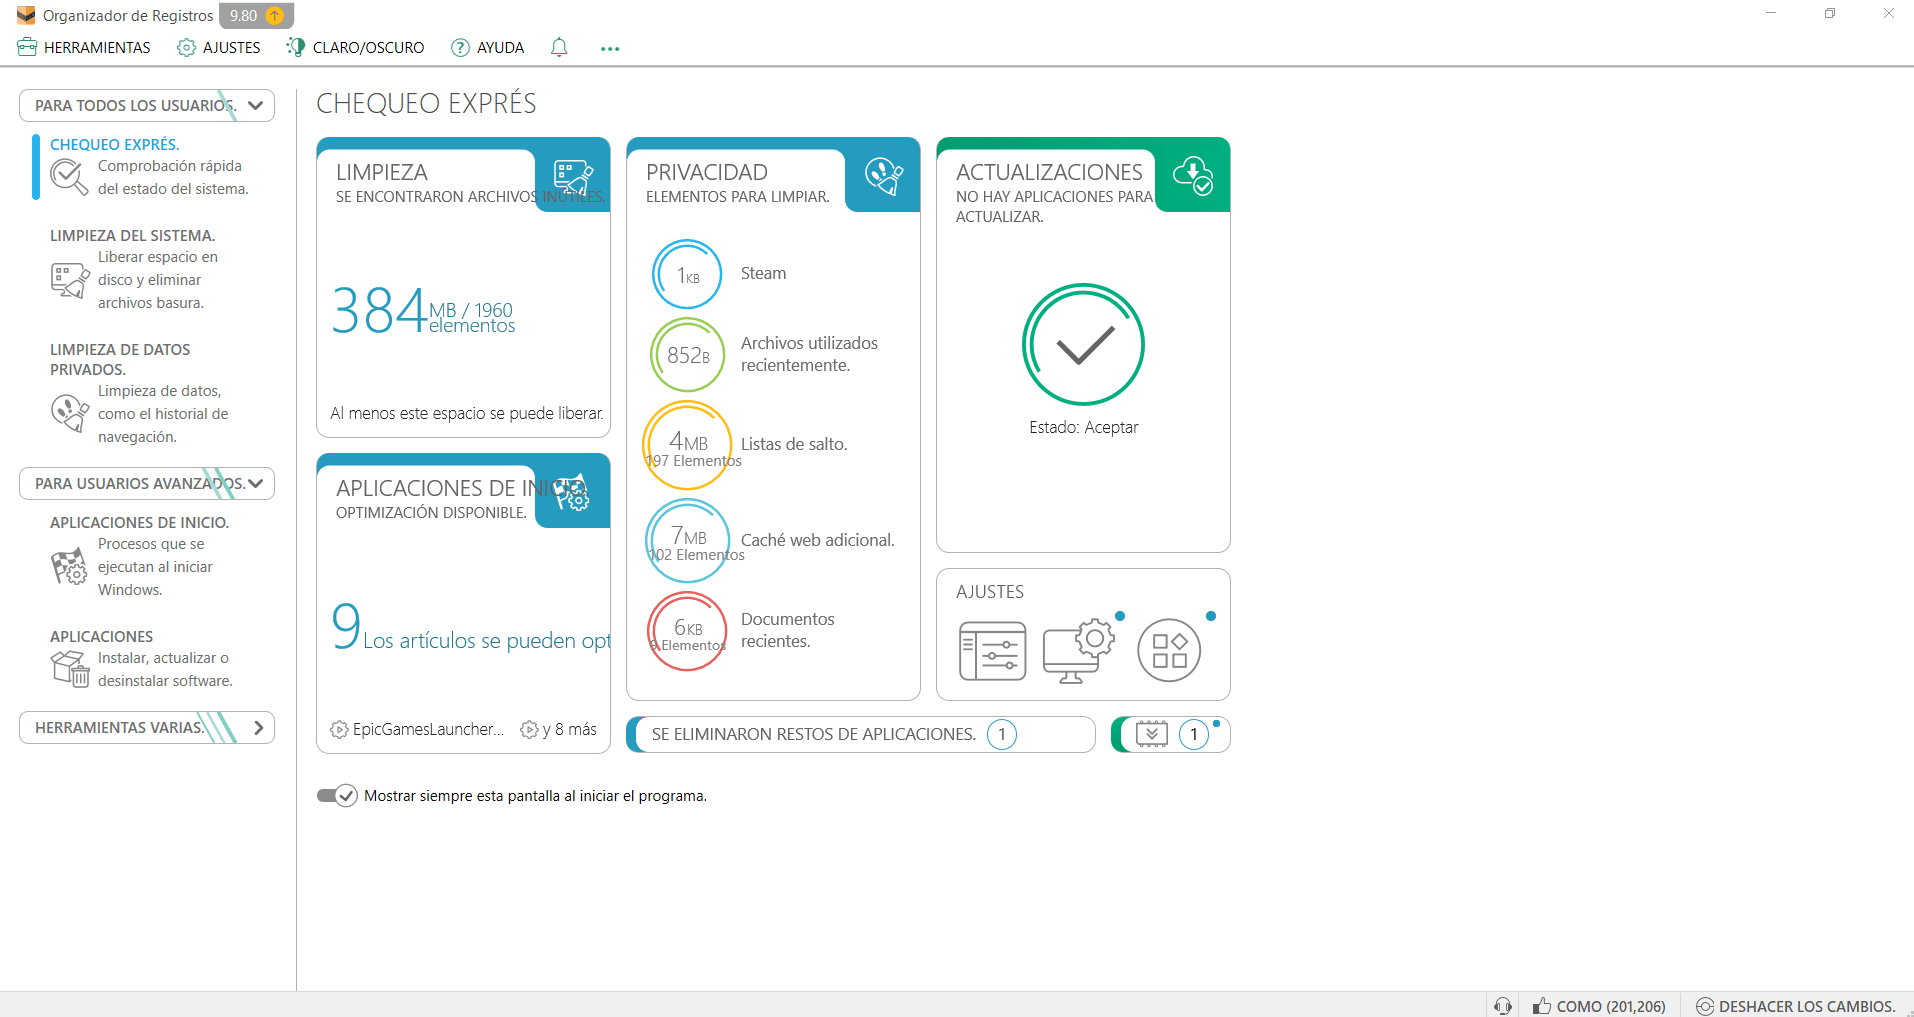
Task: Click the PRIVACIDAD card header icon
Action: click(x=884, y=176)
